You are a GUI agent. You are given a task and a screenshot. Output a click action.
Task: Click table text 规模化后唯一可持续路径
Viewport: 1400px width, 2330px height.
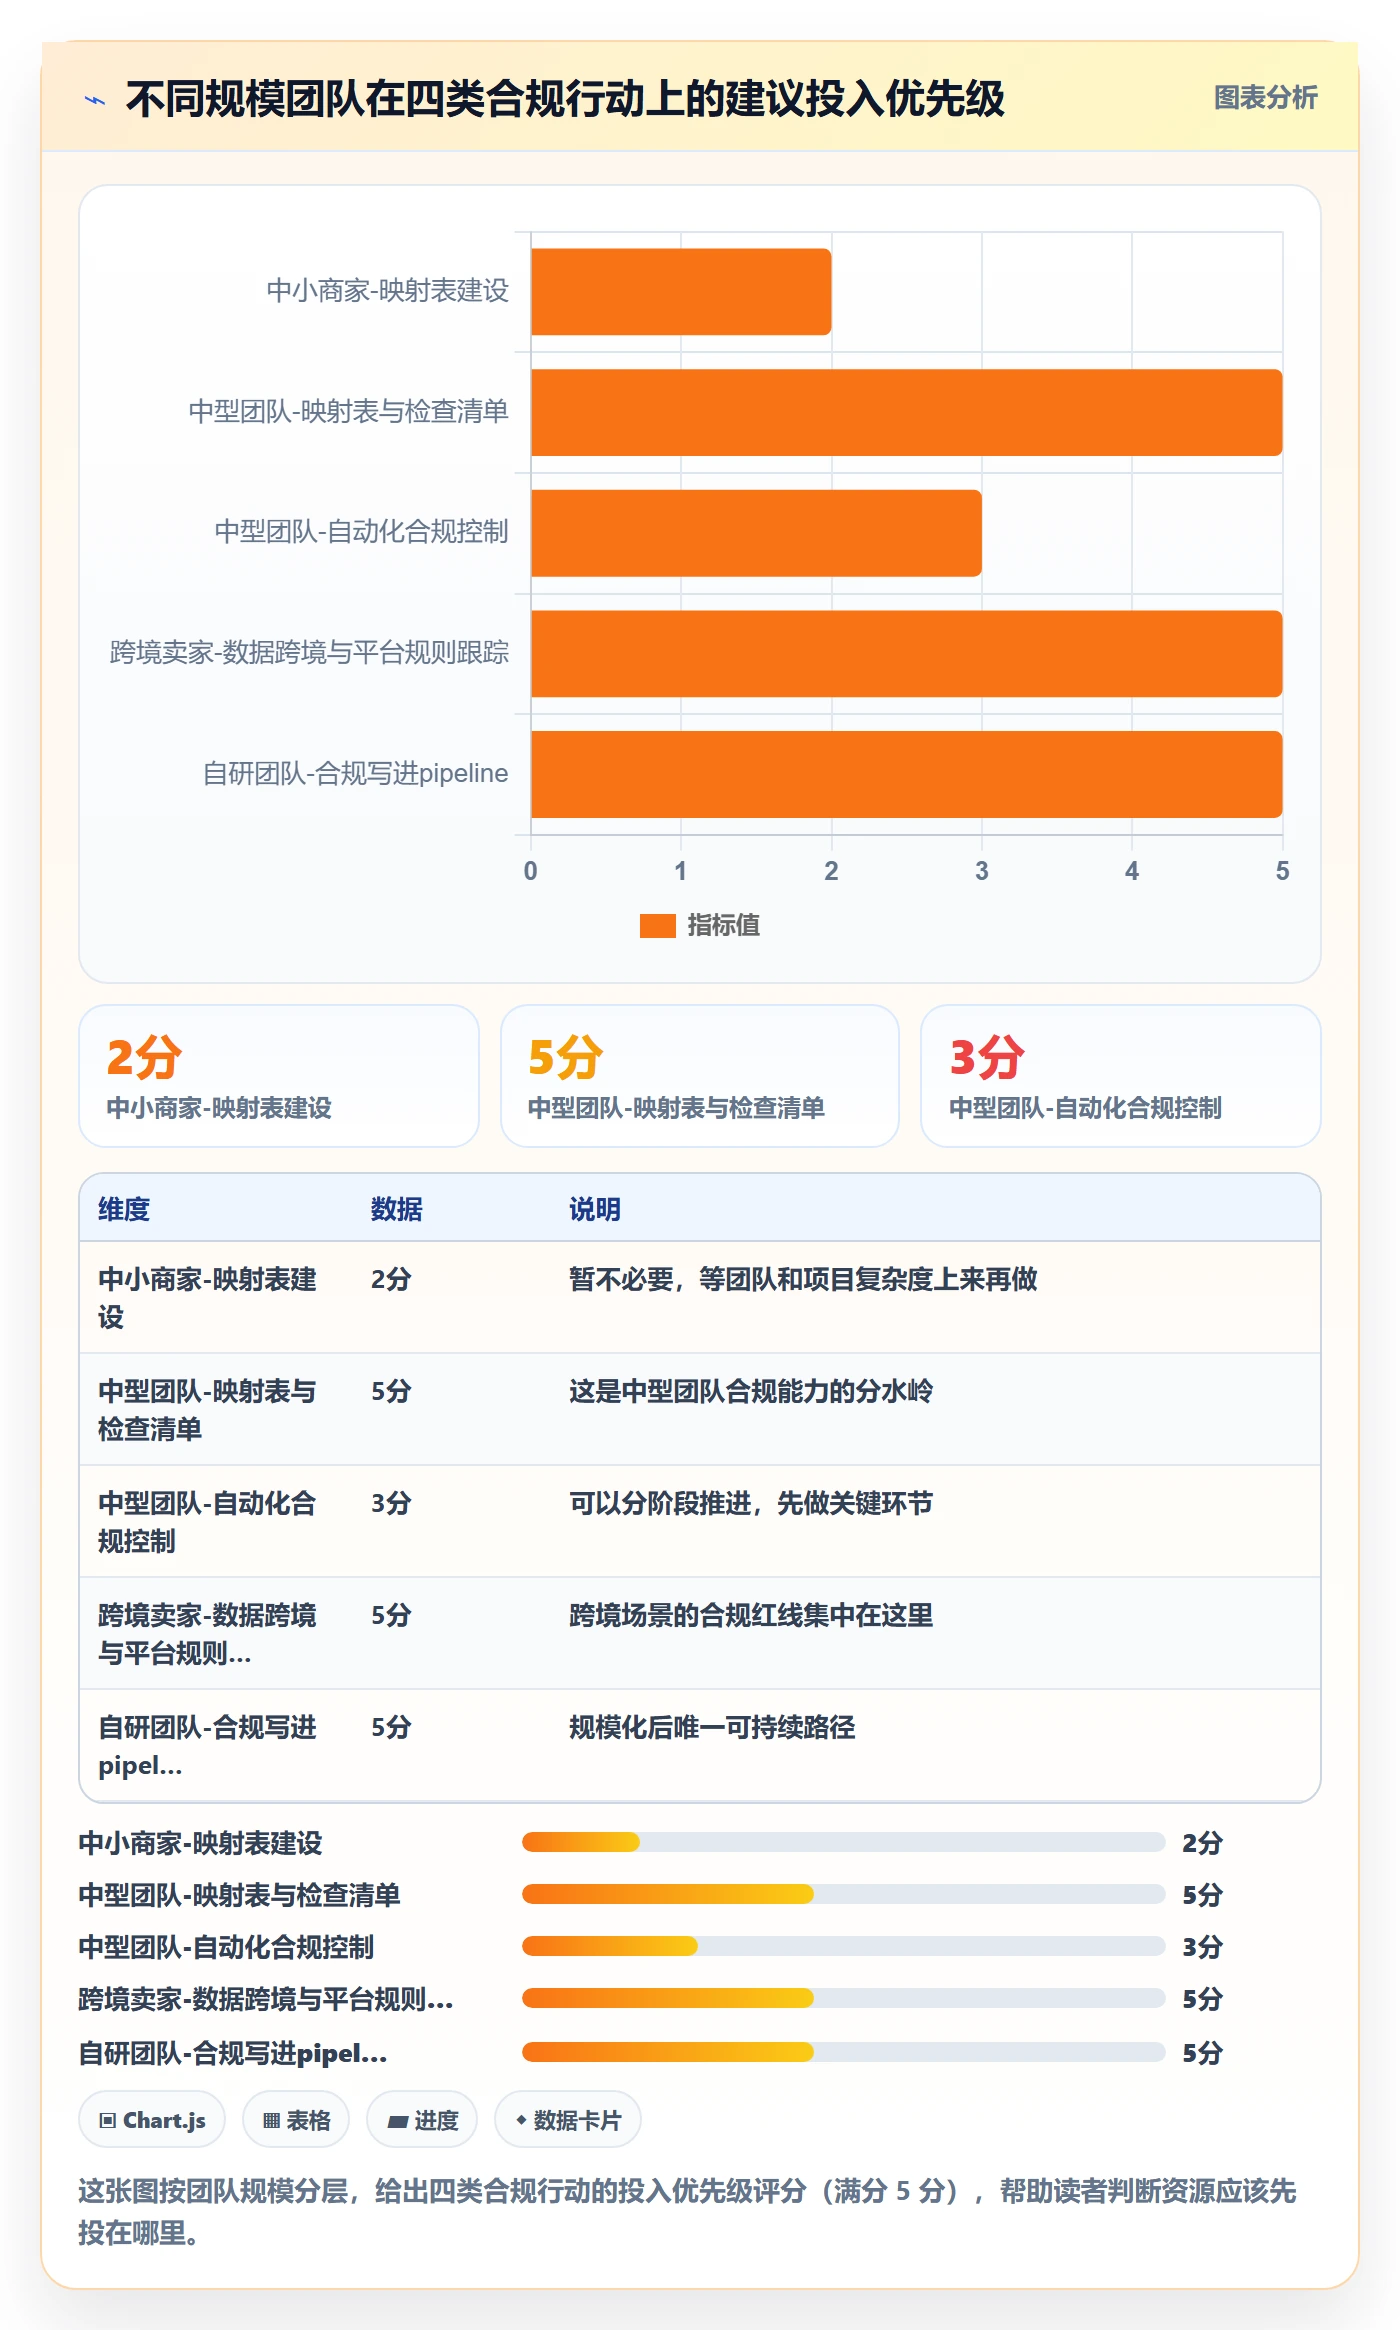tap(712, 1727)
